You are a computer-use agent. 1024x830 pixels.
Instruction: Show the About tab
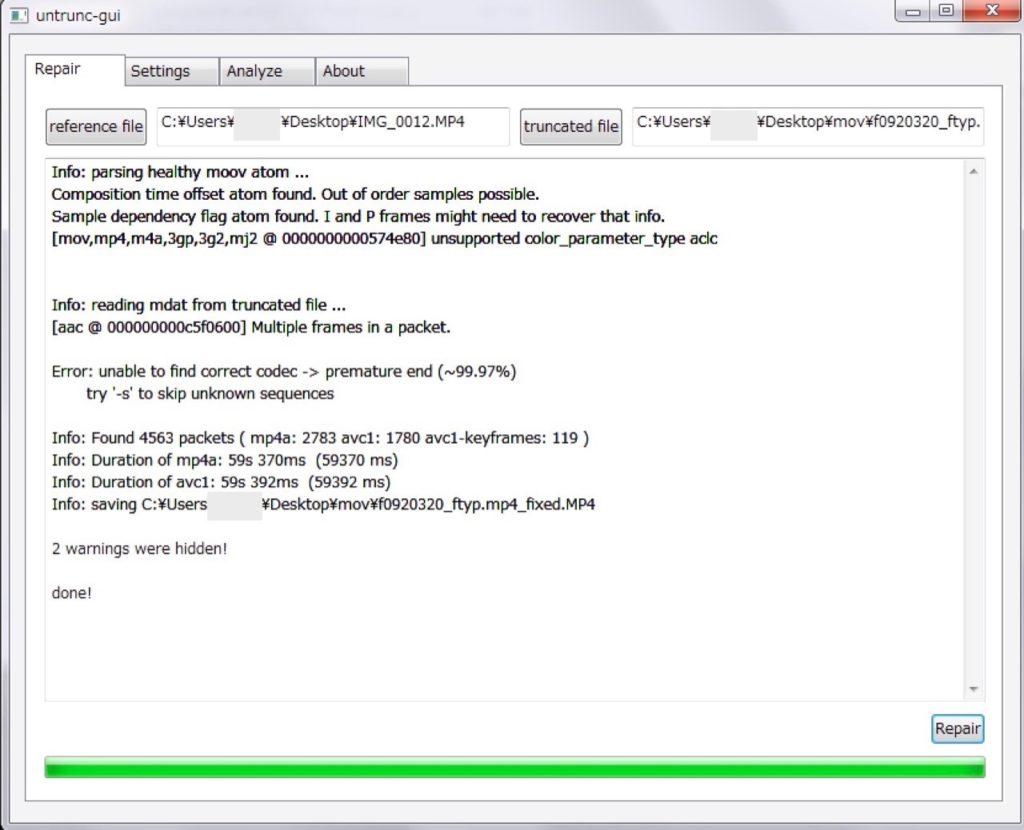344,71
